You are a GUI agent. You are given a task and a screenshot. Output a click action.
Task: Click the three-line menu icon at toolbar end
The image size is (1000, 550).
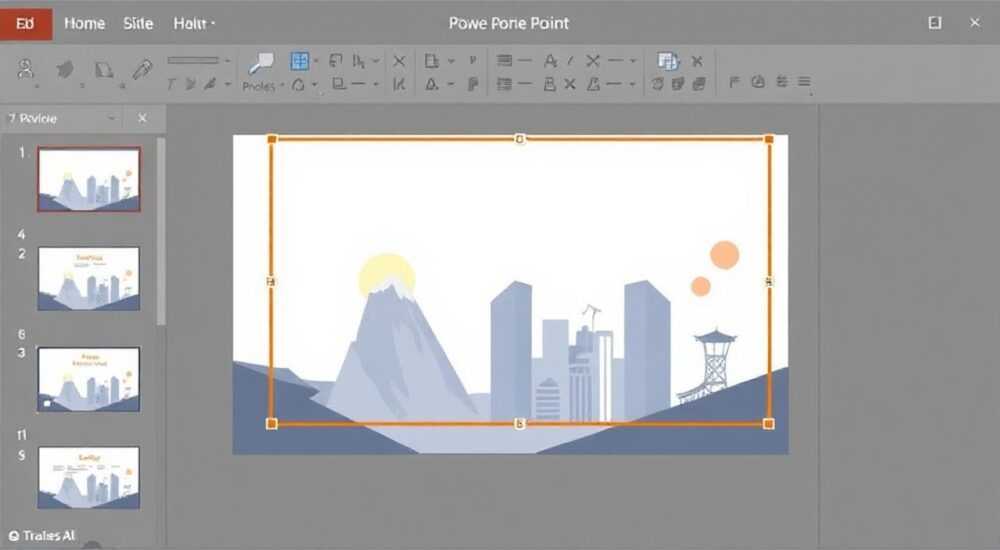tap(804, 82)
